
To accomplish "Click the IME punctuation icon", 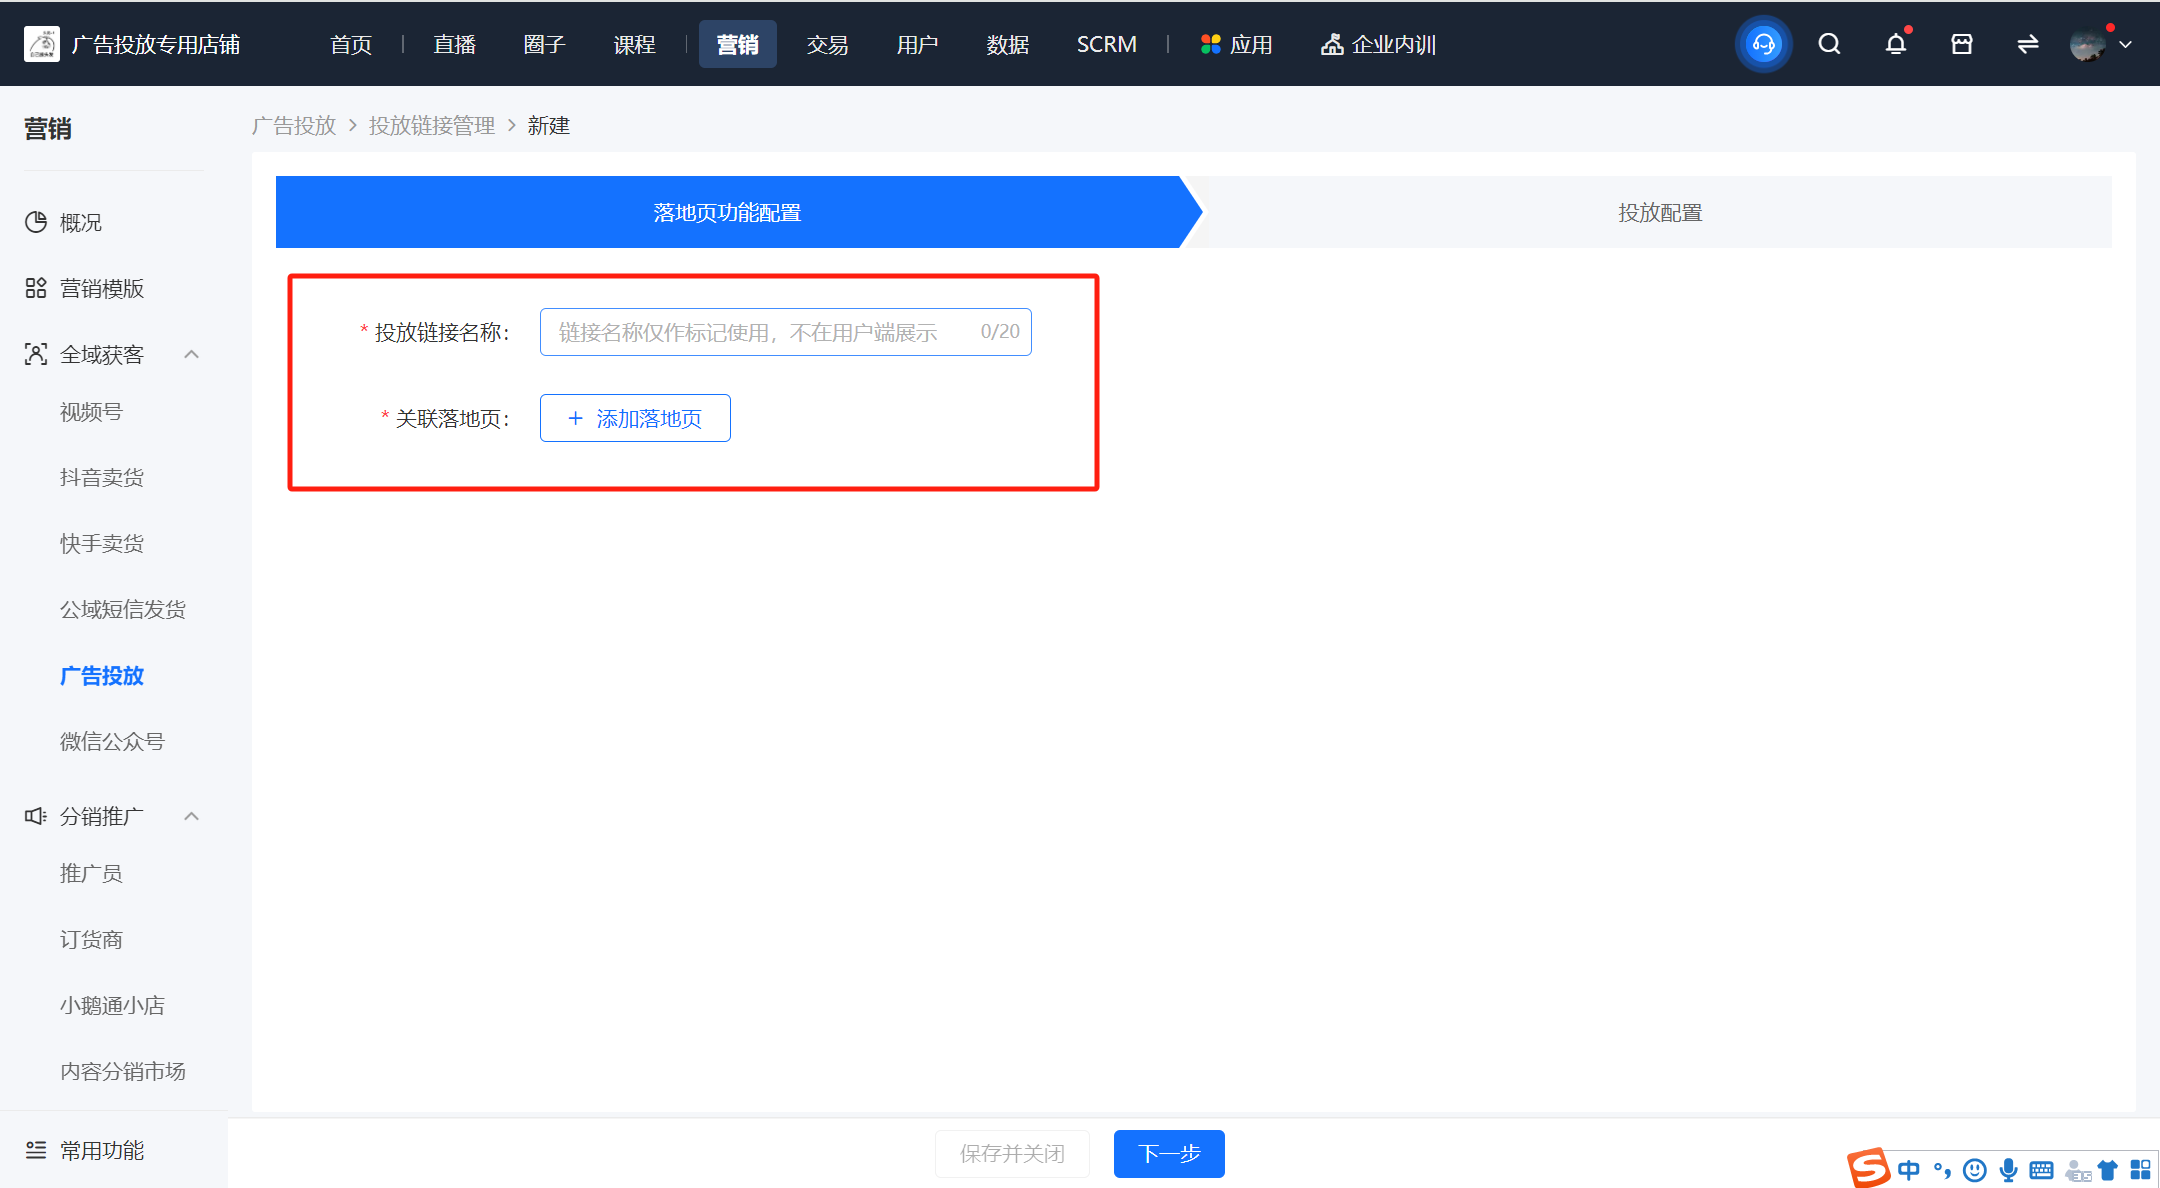I will 1942,1170.
